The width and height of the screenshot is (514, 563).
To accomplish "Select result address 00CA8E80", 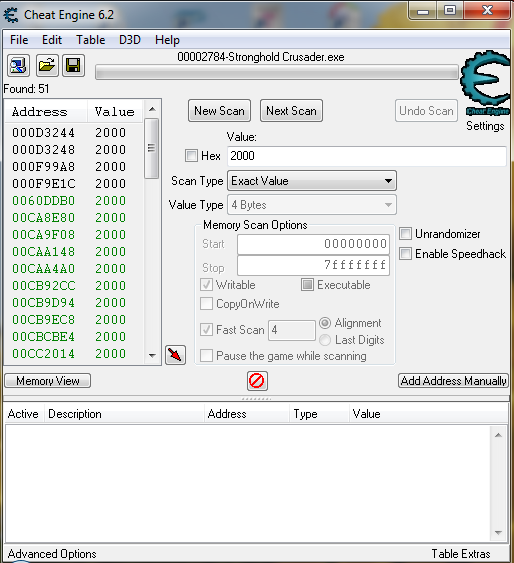I will (43, 218).
